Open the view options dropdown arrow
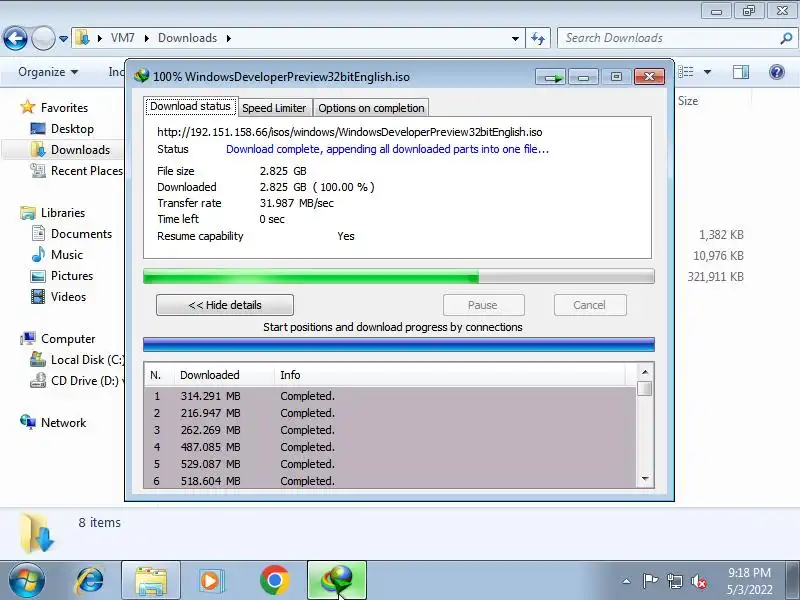The height and width of the screenshot is (600, 800). [x=707, y=72]
